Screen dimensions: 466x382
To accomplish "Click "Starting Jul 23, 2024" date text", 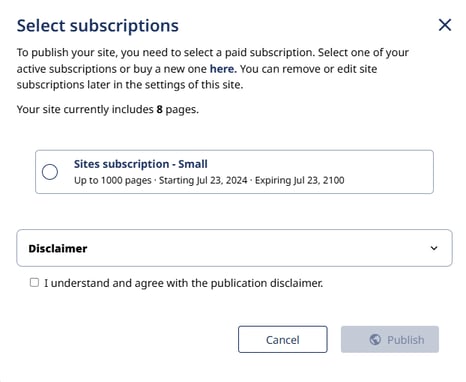I will coord(203,180).
